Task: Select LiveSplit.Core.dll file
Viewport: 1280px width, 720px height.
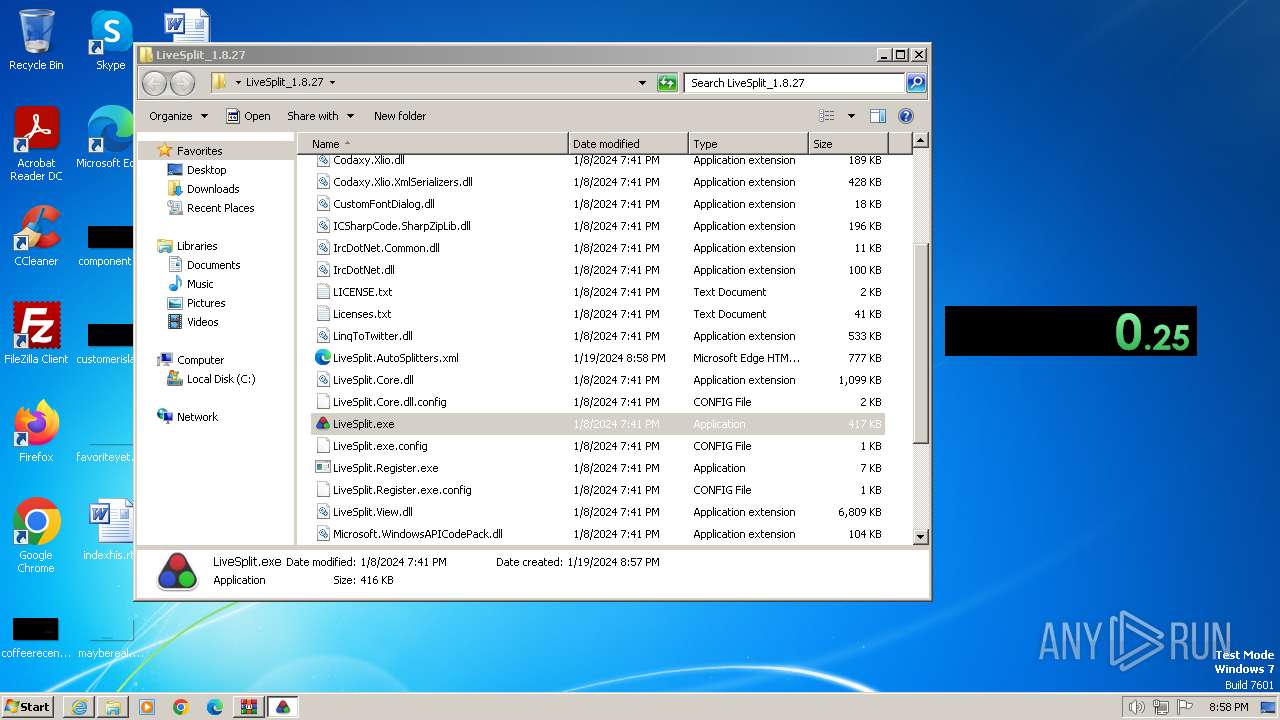Action: 597,380
